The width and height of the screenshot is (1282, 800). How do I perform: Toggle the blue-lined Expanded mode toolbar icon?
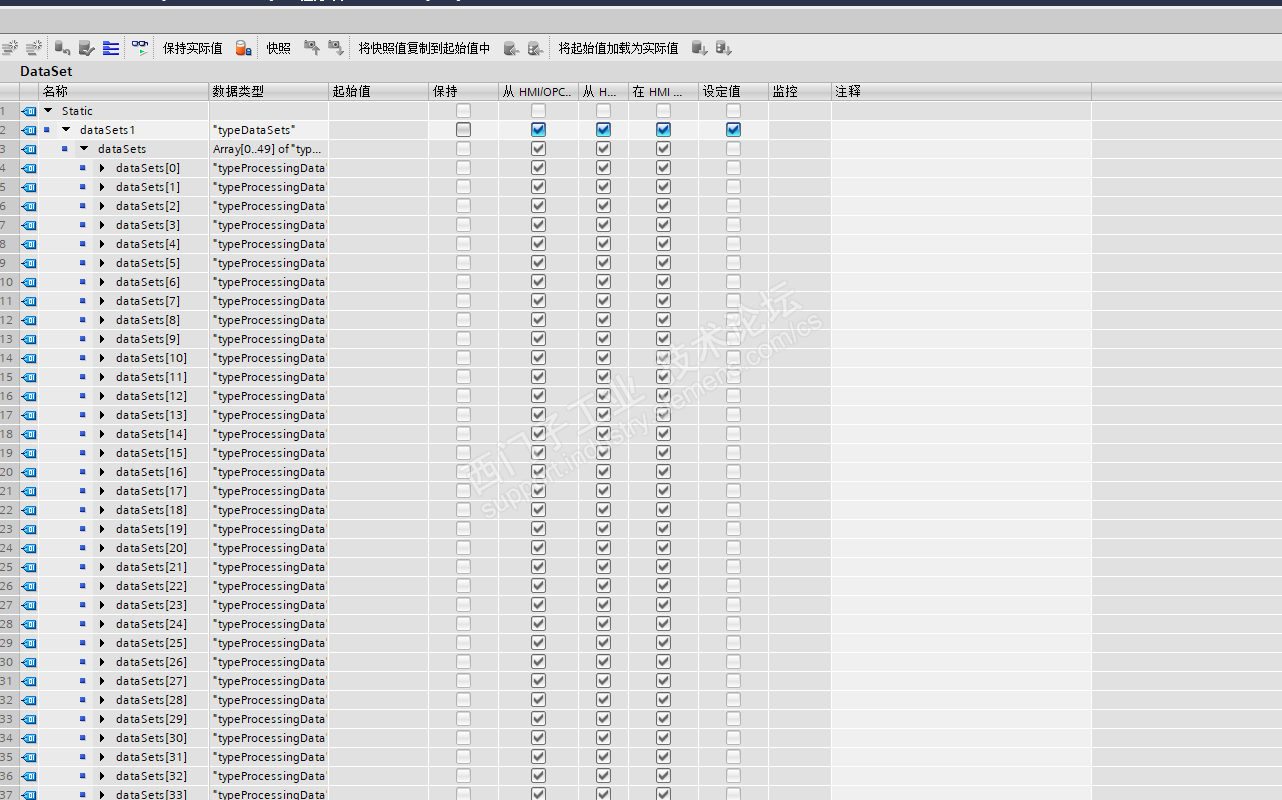[x=111, y=47]
